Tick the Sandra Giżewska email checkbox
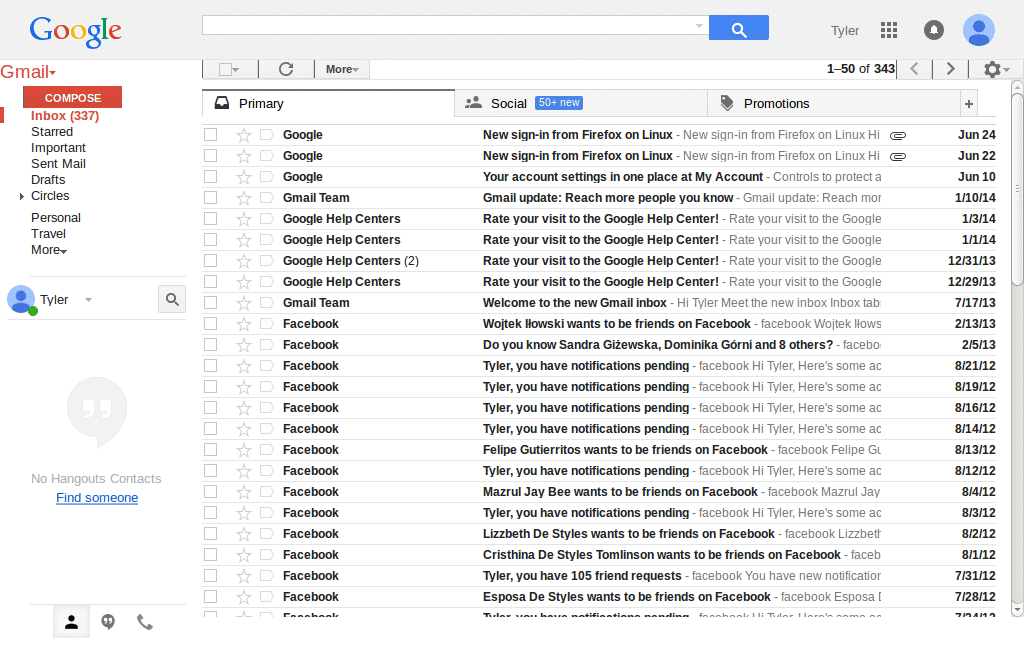This screenshot has width=1024, height=645. (210, 344)
